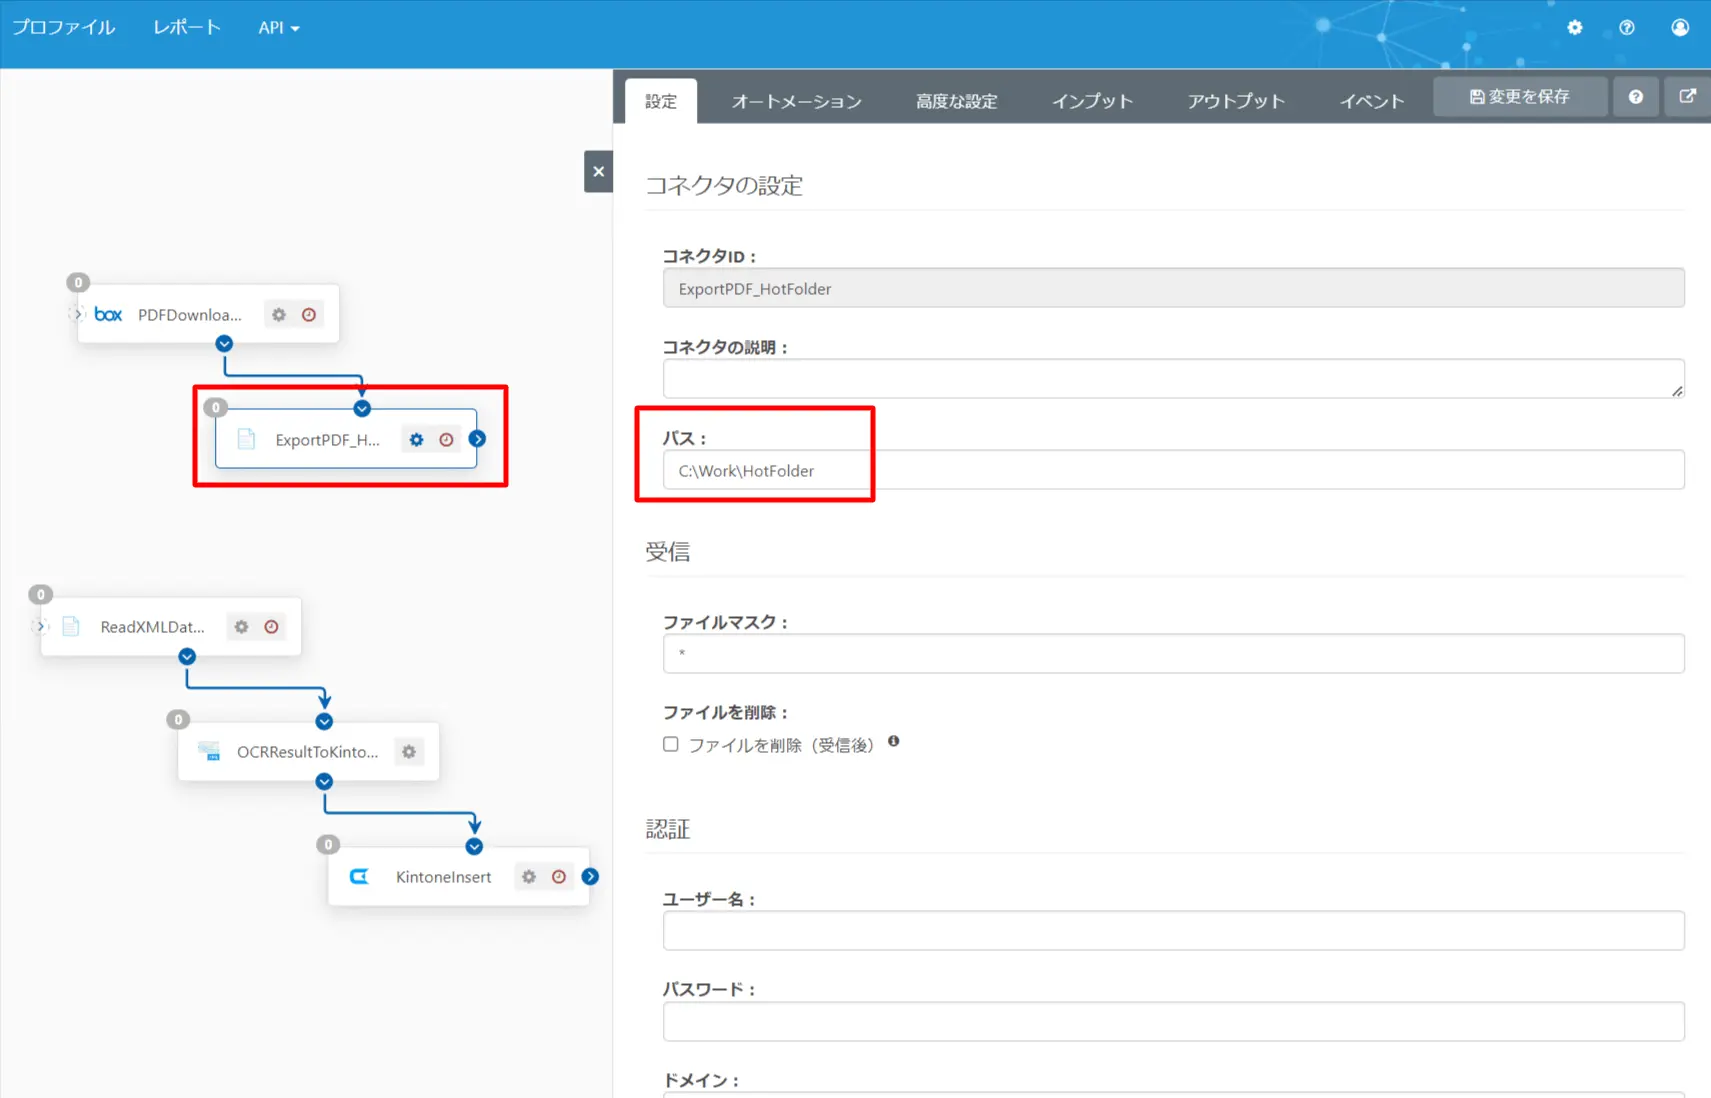Switch to the インプット tab
This screenshot has width=1711, height=1098.
(x=1093, y=101)
